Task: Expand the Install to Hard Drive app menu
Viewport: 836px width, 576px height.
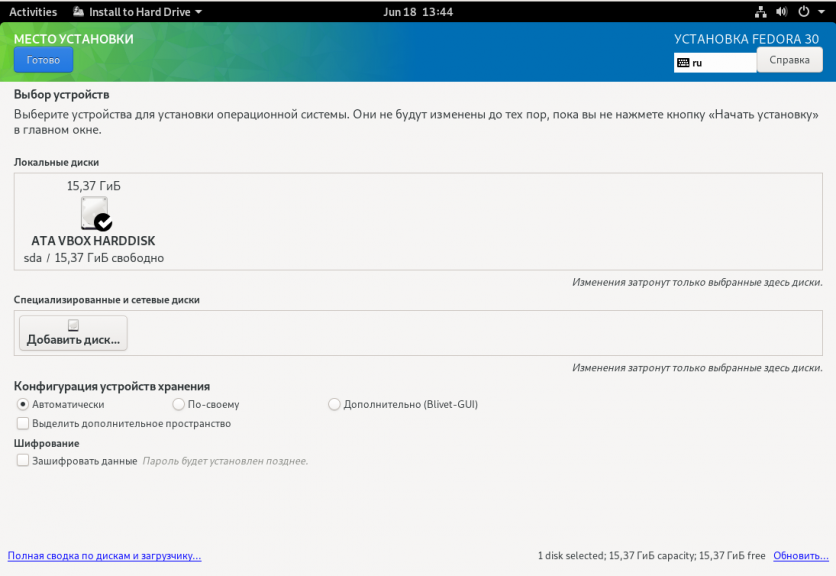Action: [x=137, y=12]
